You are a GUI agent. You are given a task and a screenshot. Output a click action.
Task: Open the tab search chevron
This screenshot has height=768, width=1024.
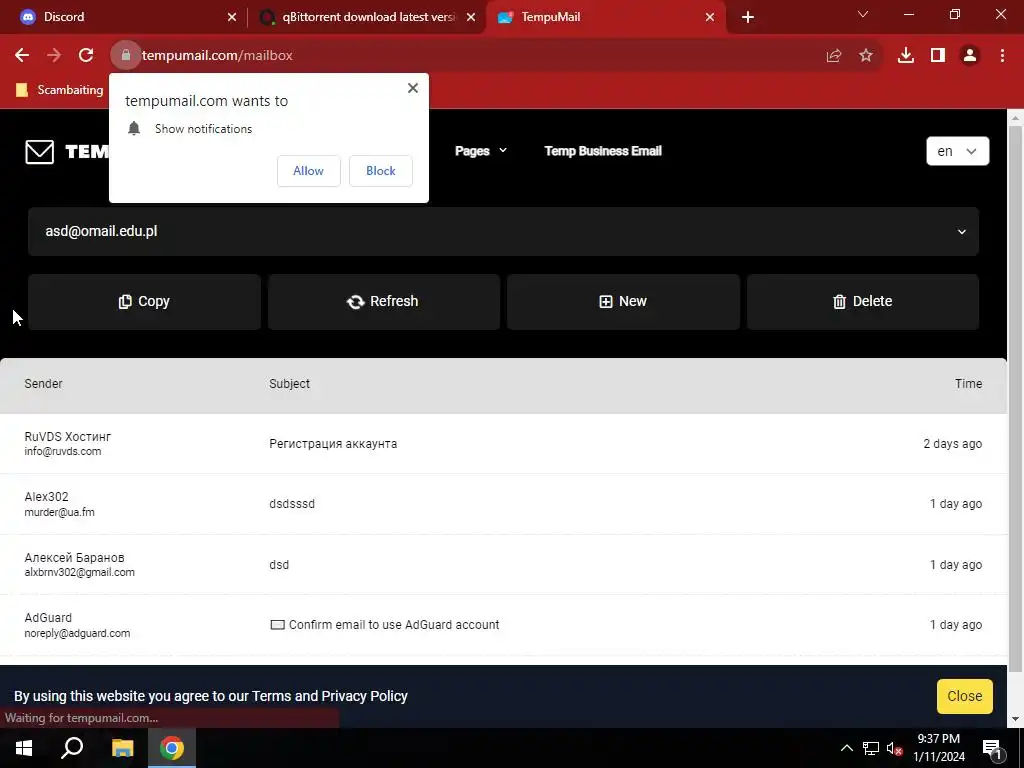click(x=863, y=14)
